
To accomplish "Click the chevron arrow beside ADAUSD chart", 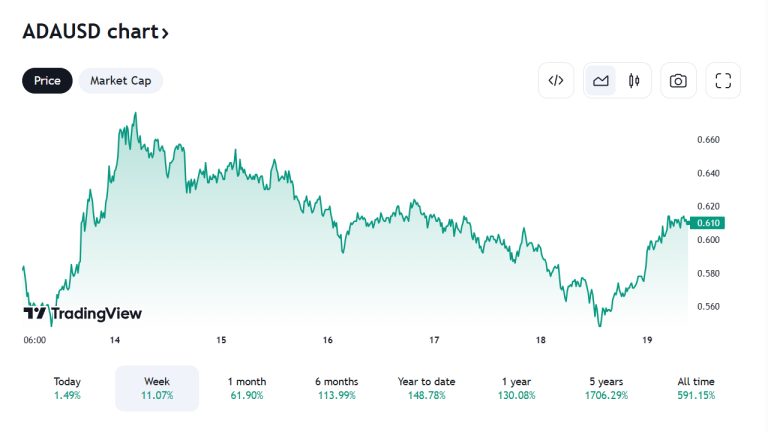I will pyautogui.click(x=165, y=33).
